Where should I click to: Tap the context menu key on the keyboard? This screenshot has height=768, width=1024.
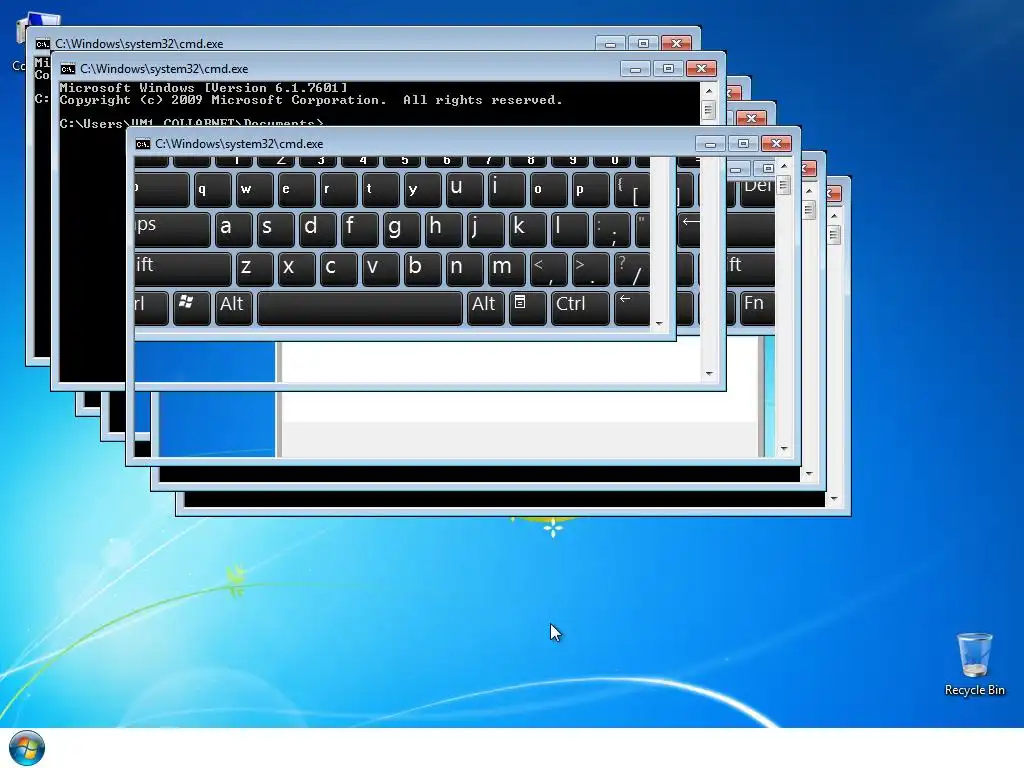click(527, 308)
